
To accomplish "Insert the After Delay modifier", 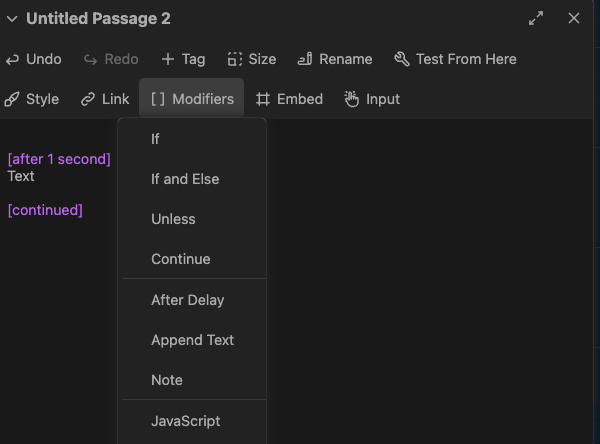I will click(x=187, y=300).
